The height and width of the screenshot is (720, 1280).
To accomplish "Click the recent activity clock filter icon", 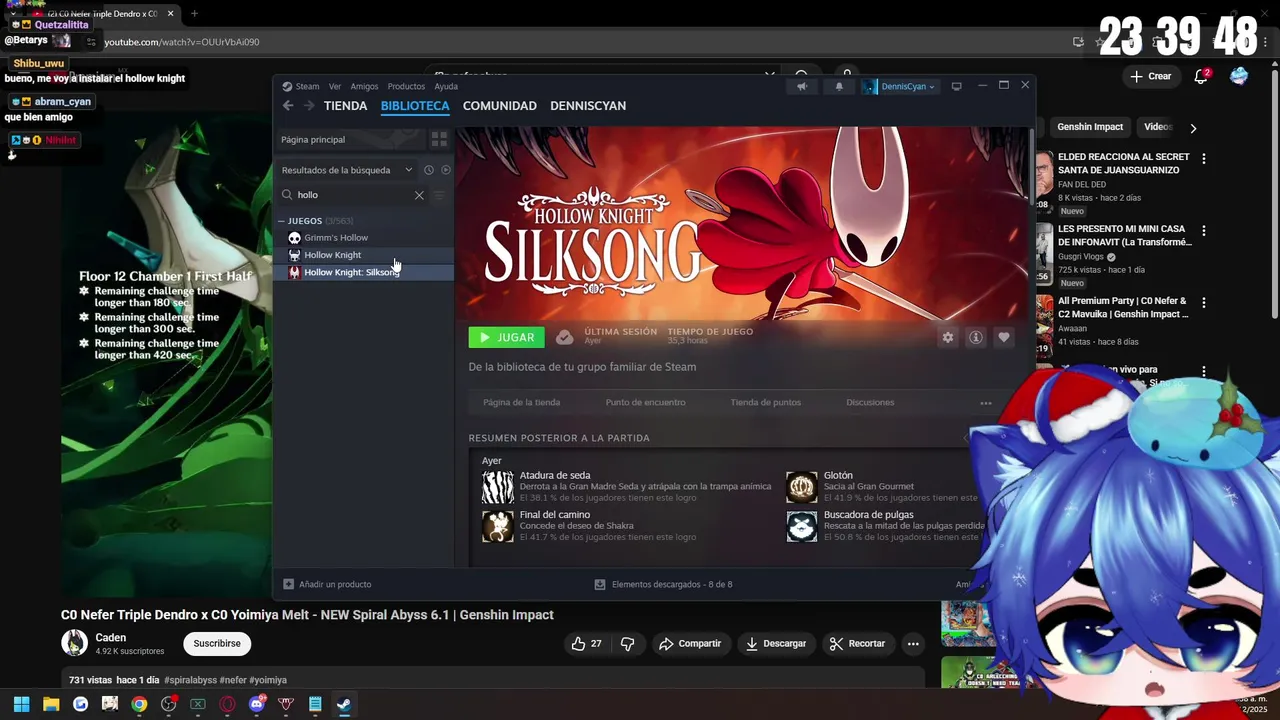I will pos(428,170).
